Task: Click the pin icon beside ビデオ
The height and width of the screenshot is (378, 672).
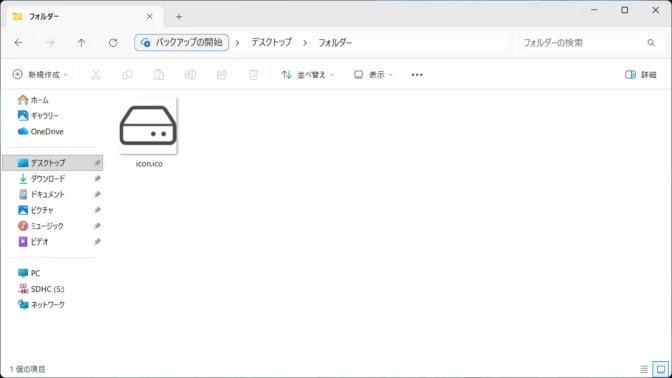Action: pos(97,242)
